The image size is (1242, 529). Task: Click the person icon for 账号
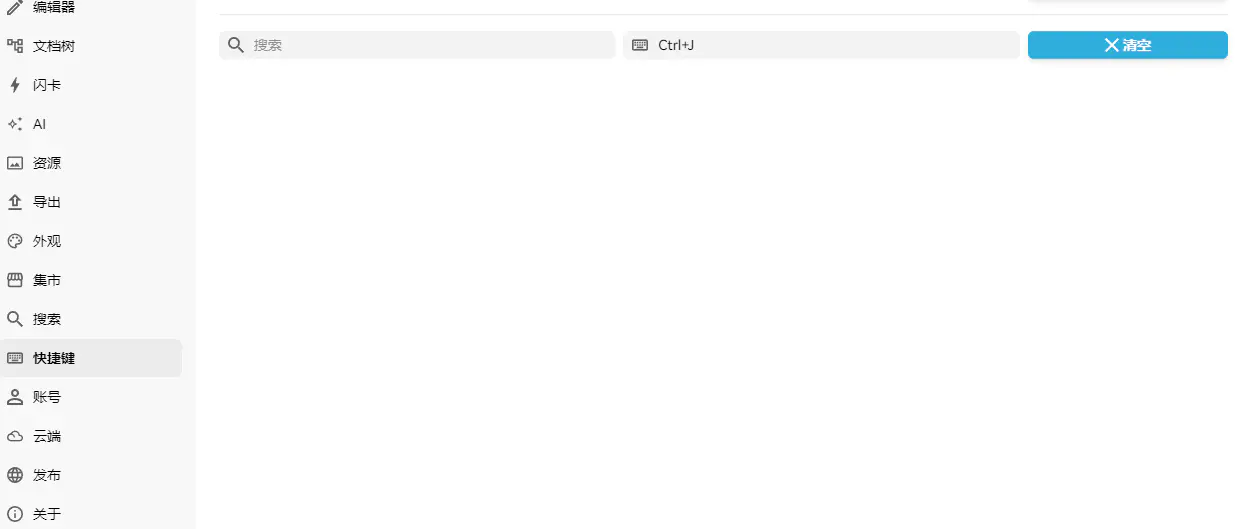point(15,397)
